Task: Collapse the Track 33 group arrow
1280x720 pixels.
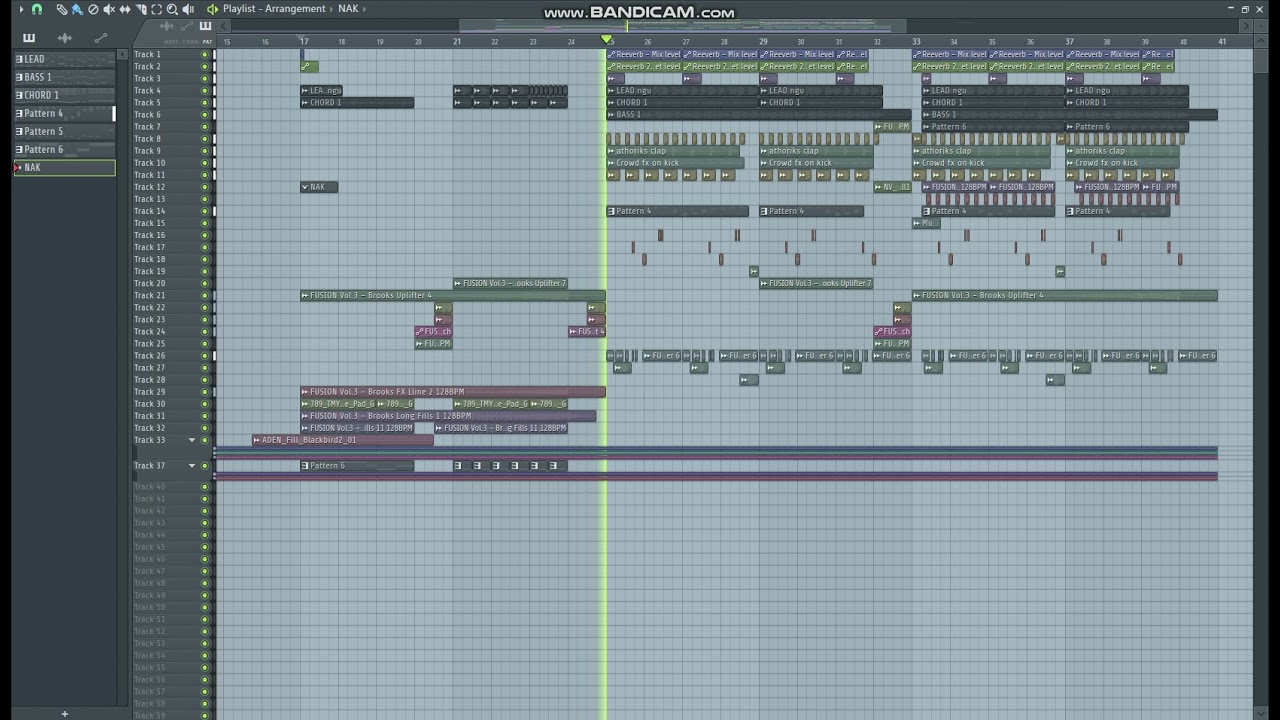Action: 192,440
